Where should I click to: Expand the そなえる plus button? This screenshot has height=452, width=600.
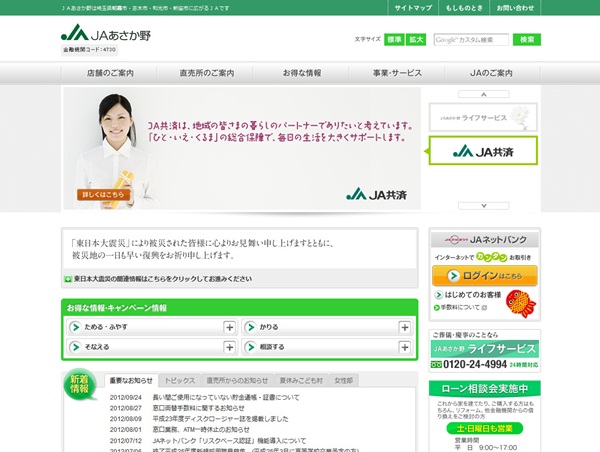(230, 347)
